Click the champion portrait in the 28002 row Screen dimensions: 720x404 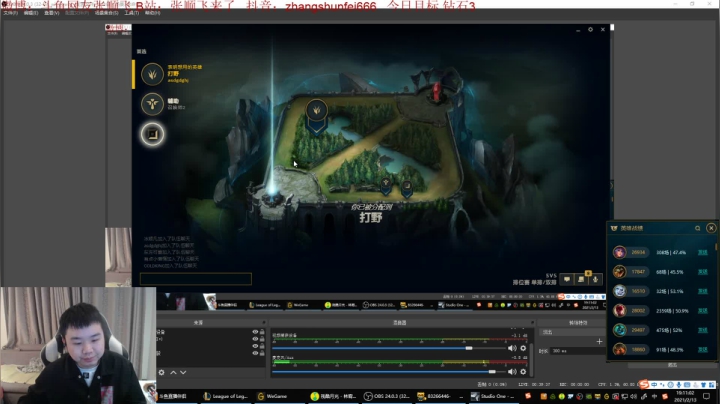point(619,311)
